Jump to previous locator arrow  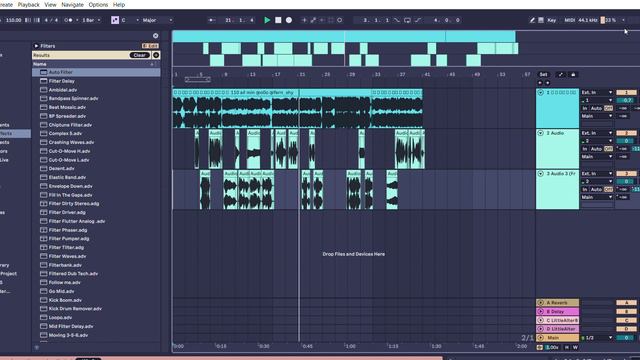coord(540,83)
